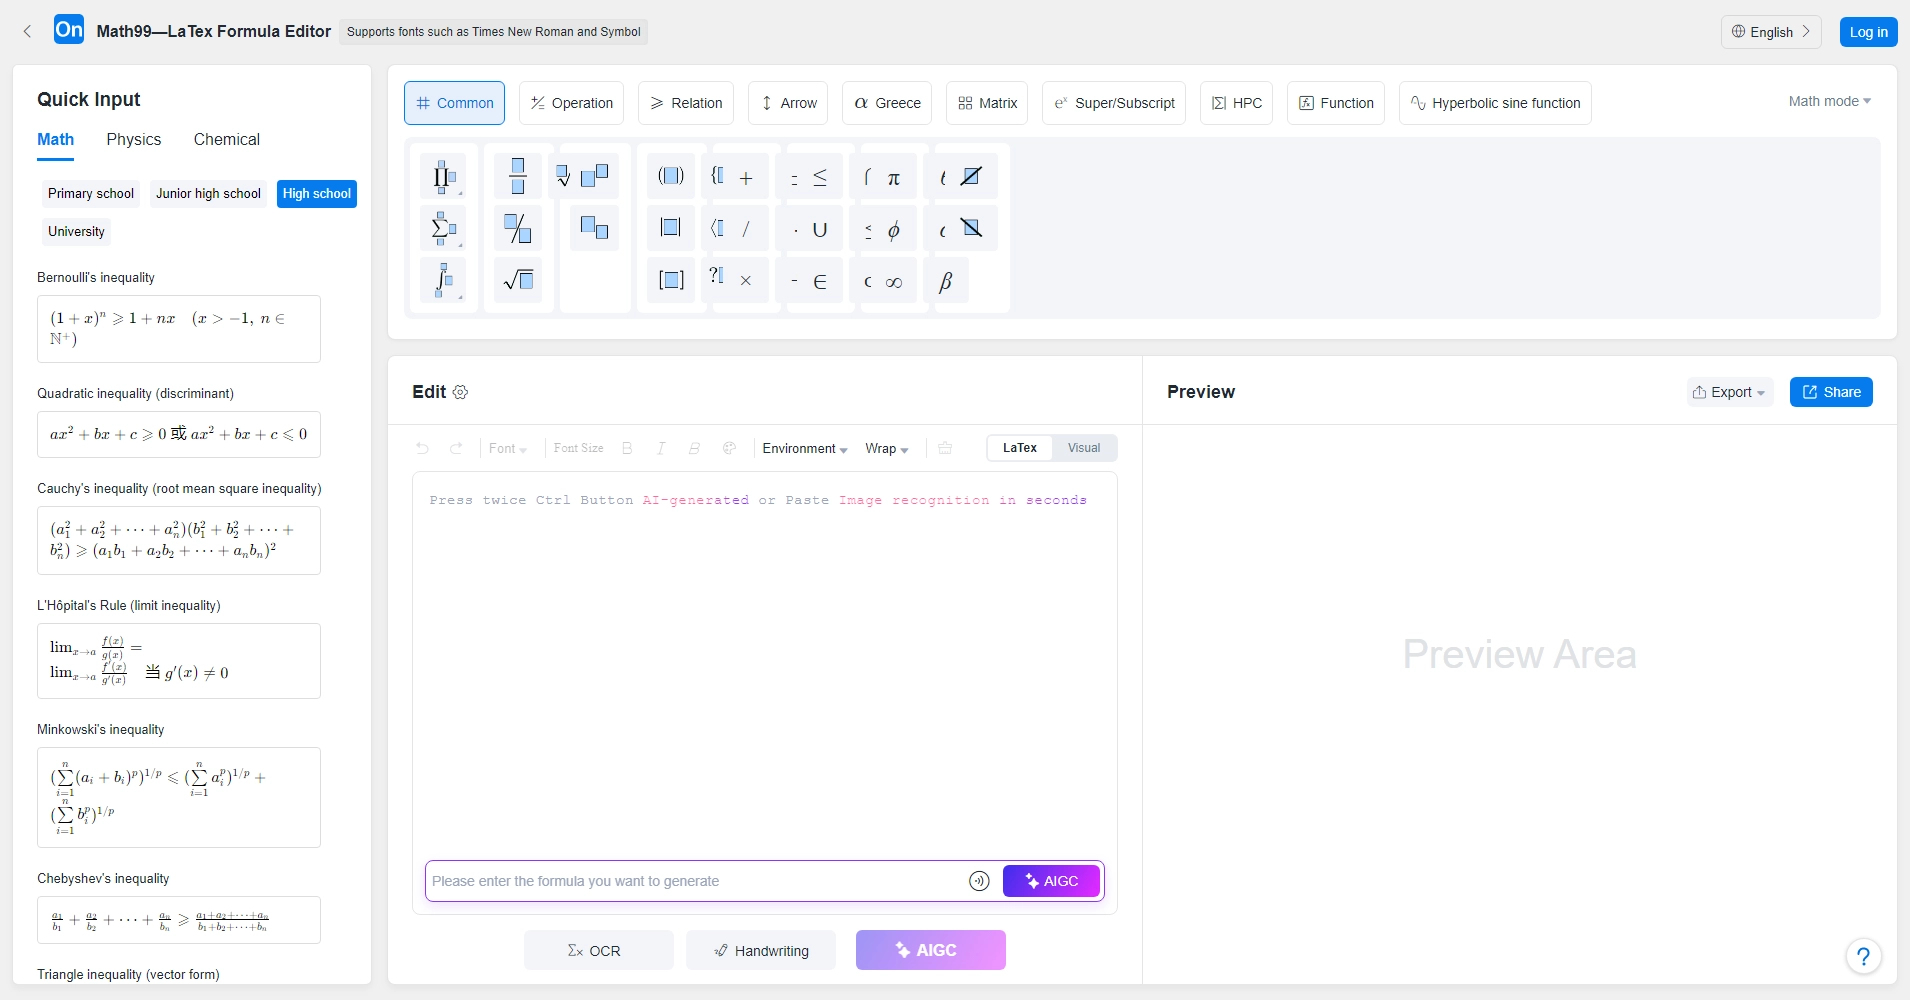Go back with the top-left arrow
The width and height of the screenshot is (1910, 1000).
(27, 31)
